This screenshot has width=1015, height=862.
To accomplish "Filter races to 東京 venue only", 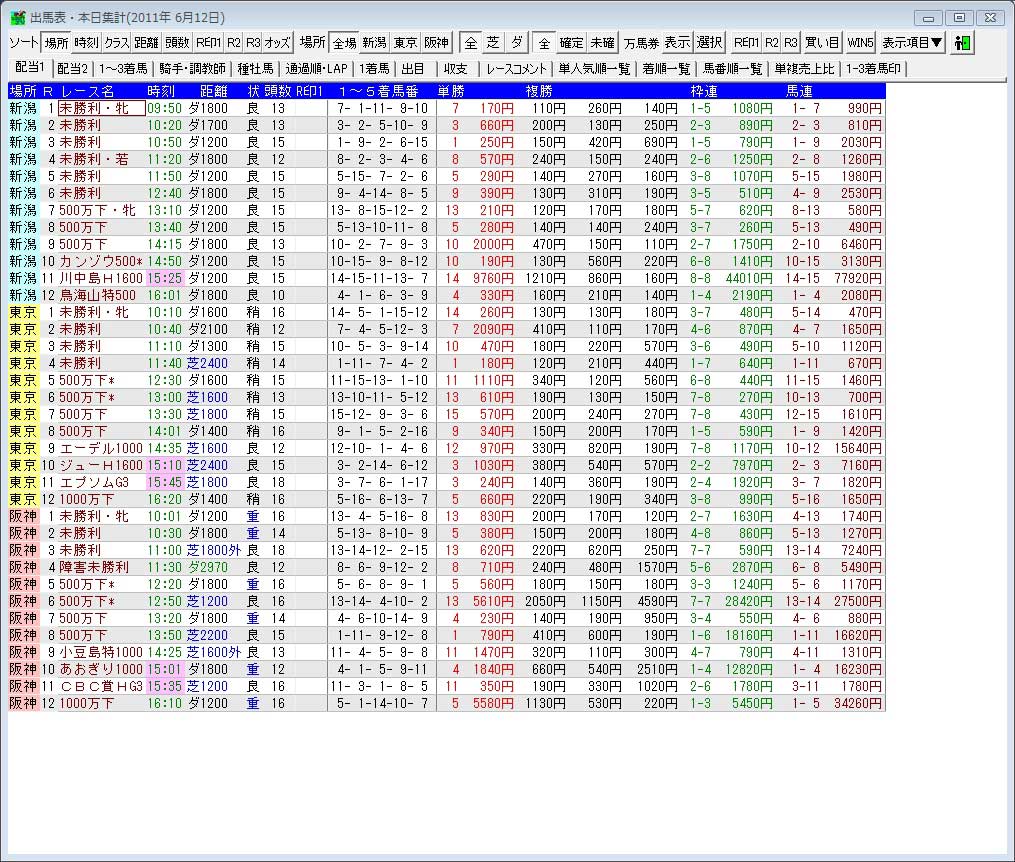I will (x=405, y=43).
